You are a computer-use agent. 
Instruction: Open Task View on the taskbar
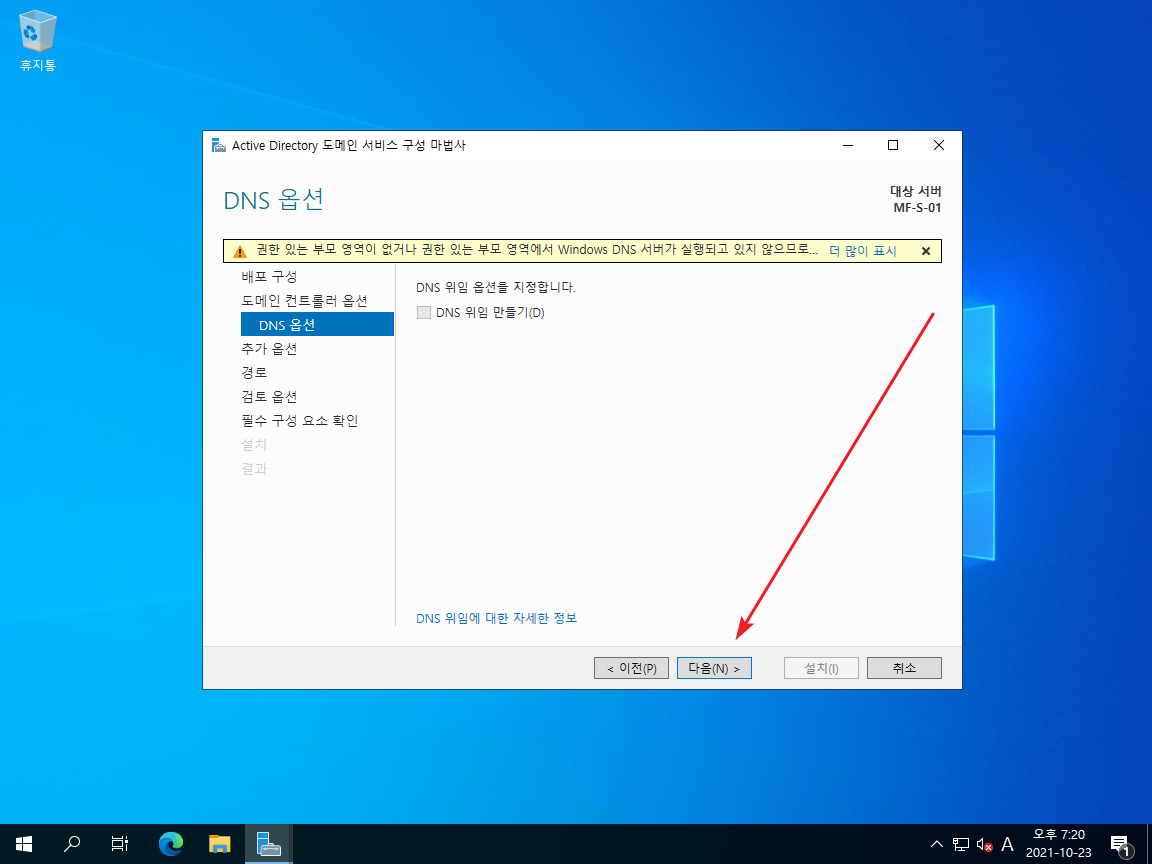click(120, 844)
